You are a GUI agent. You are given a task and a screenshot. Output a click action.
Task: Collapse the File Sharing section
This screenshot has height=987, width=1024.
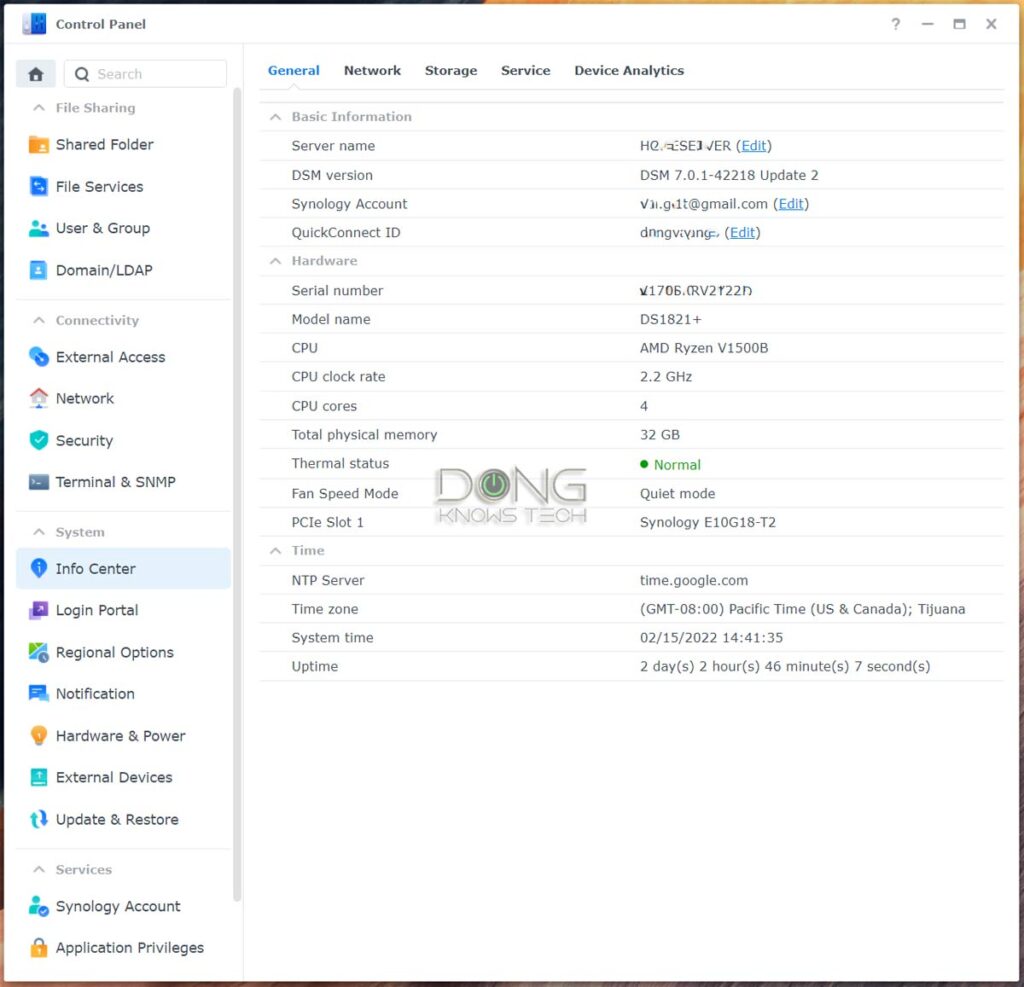(39, 108)
